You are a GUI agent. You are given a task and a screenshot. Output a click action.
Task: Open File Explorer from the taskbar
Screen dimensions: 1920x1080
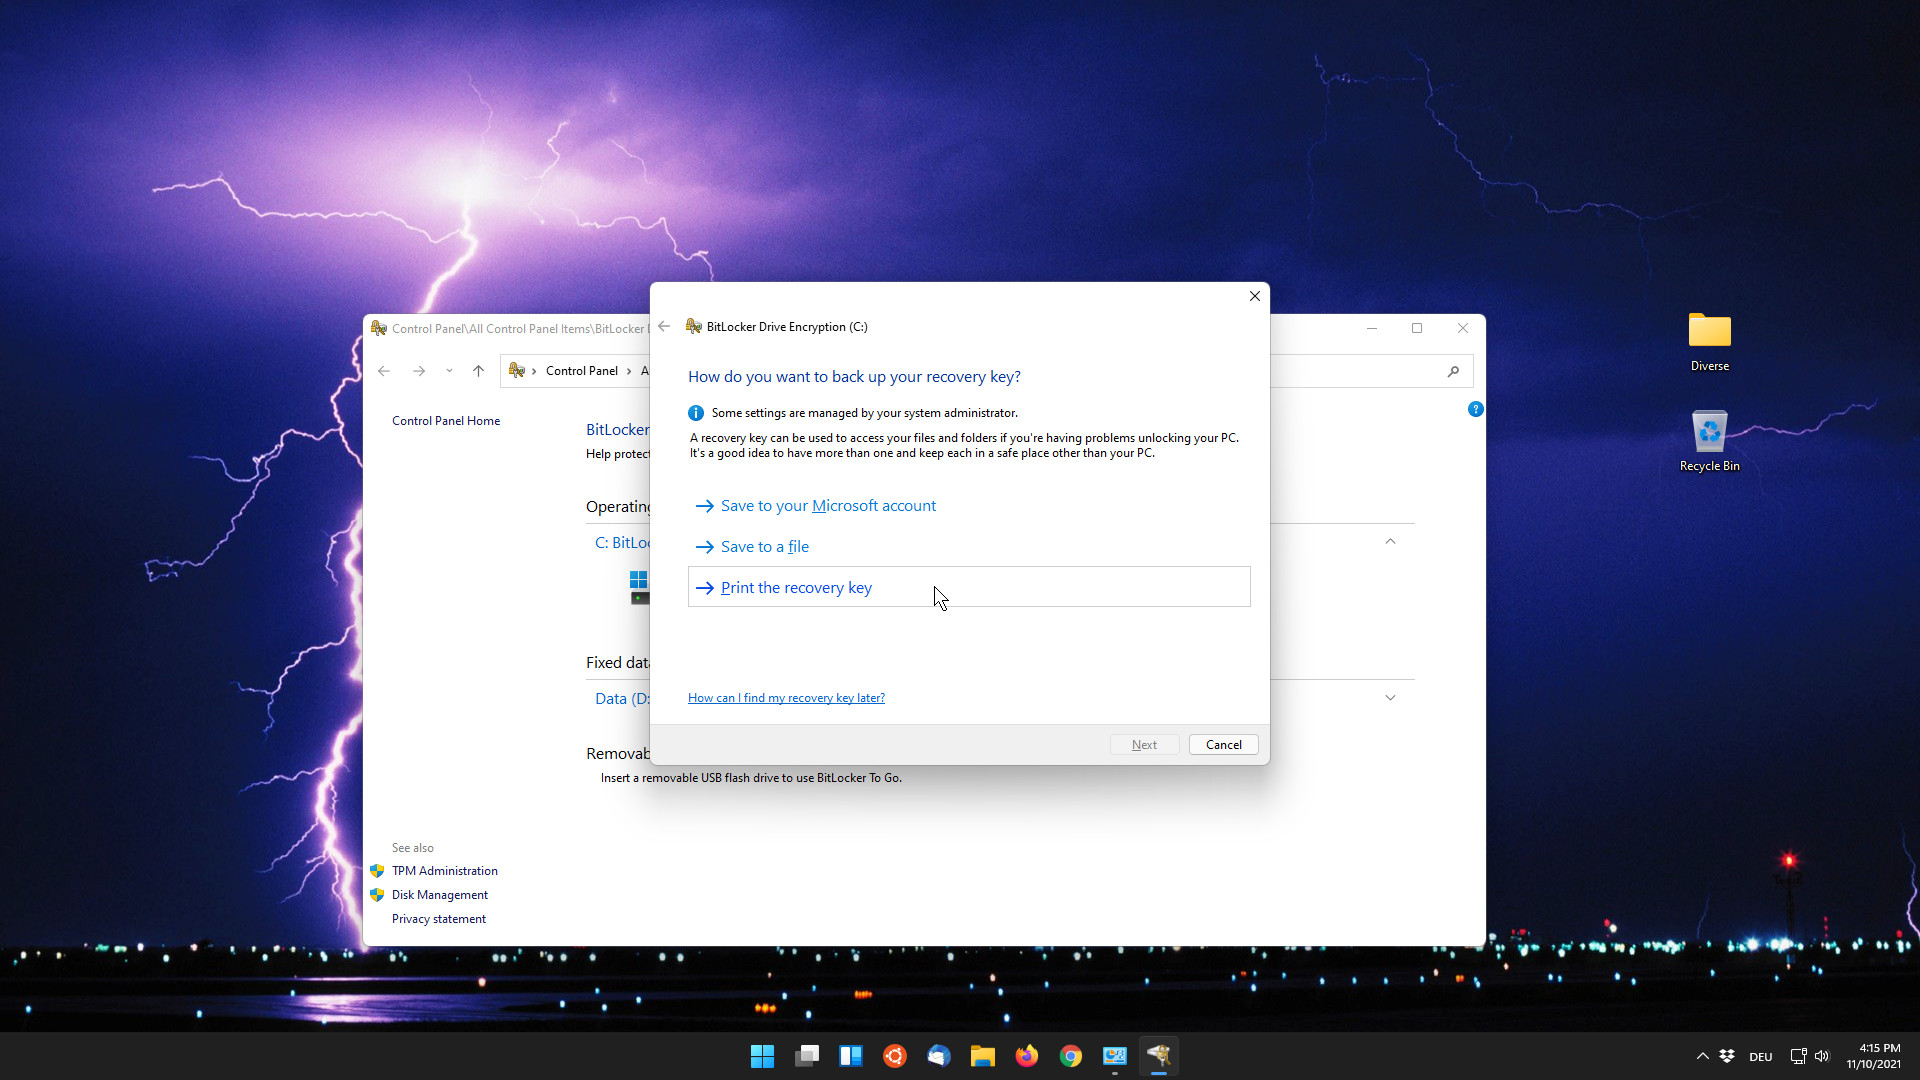pos(983,1056)
